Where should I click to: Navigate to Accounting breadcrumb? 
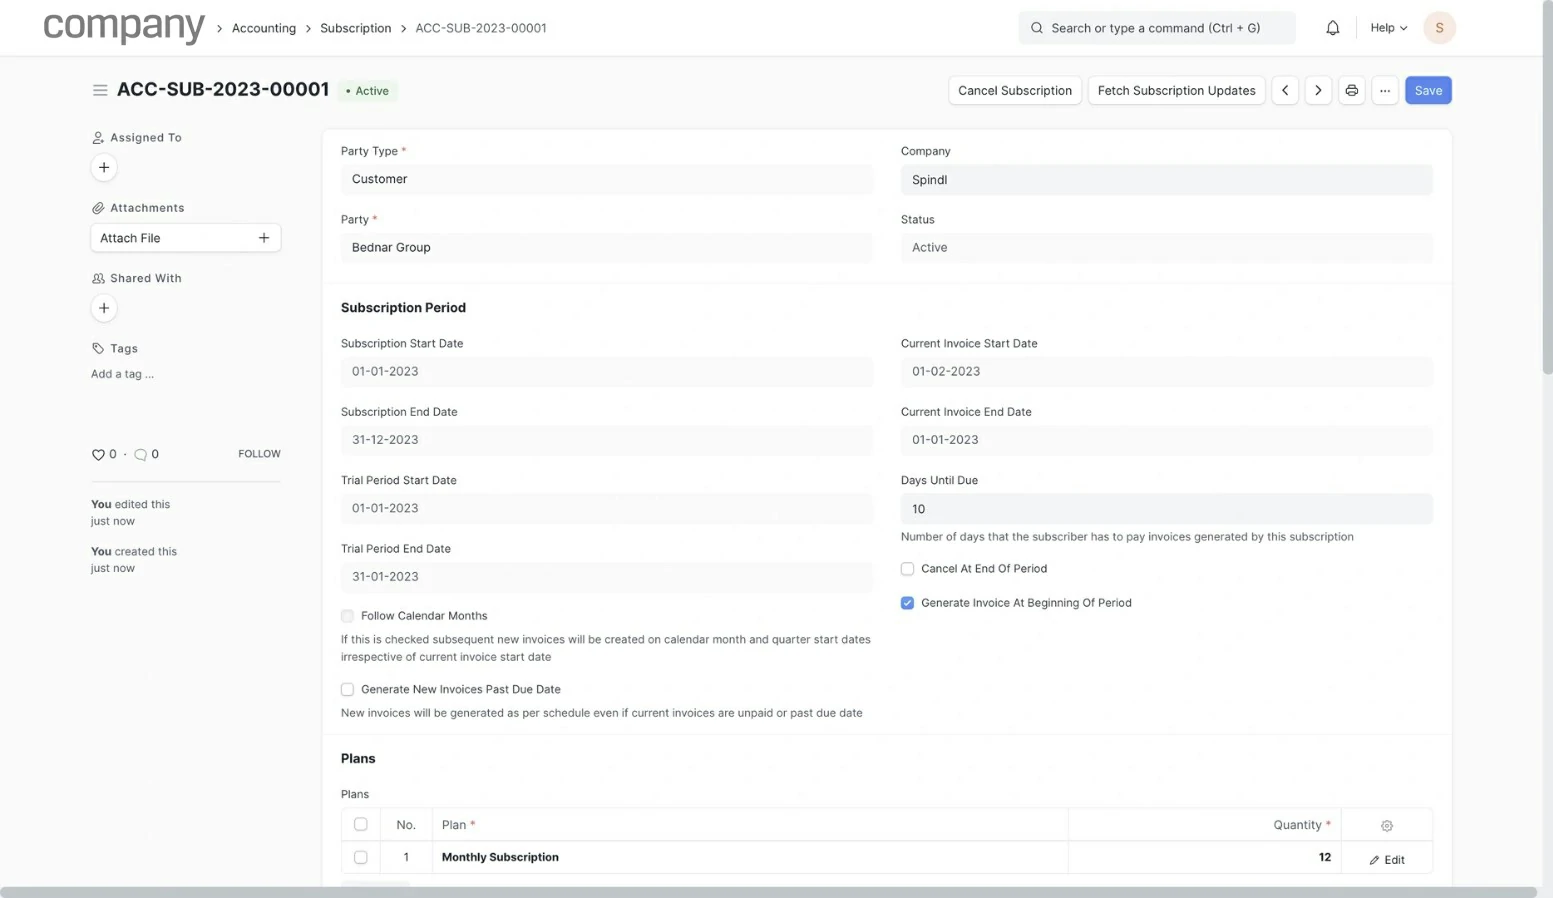(264, 28)
